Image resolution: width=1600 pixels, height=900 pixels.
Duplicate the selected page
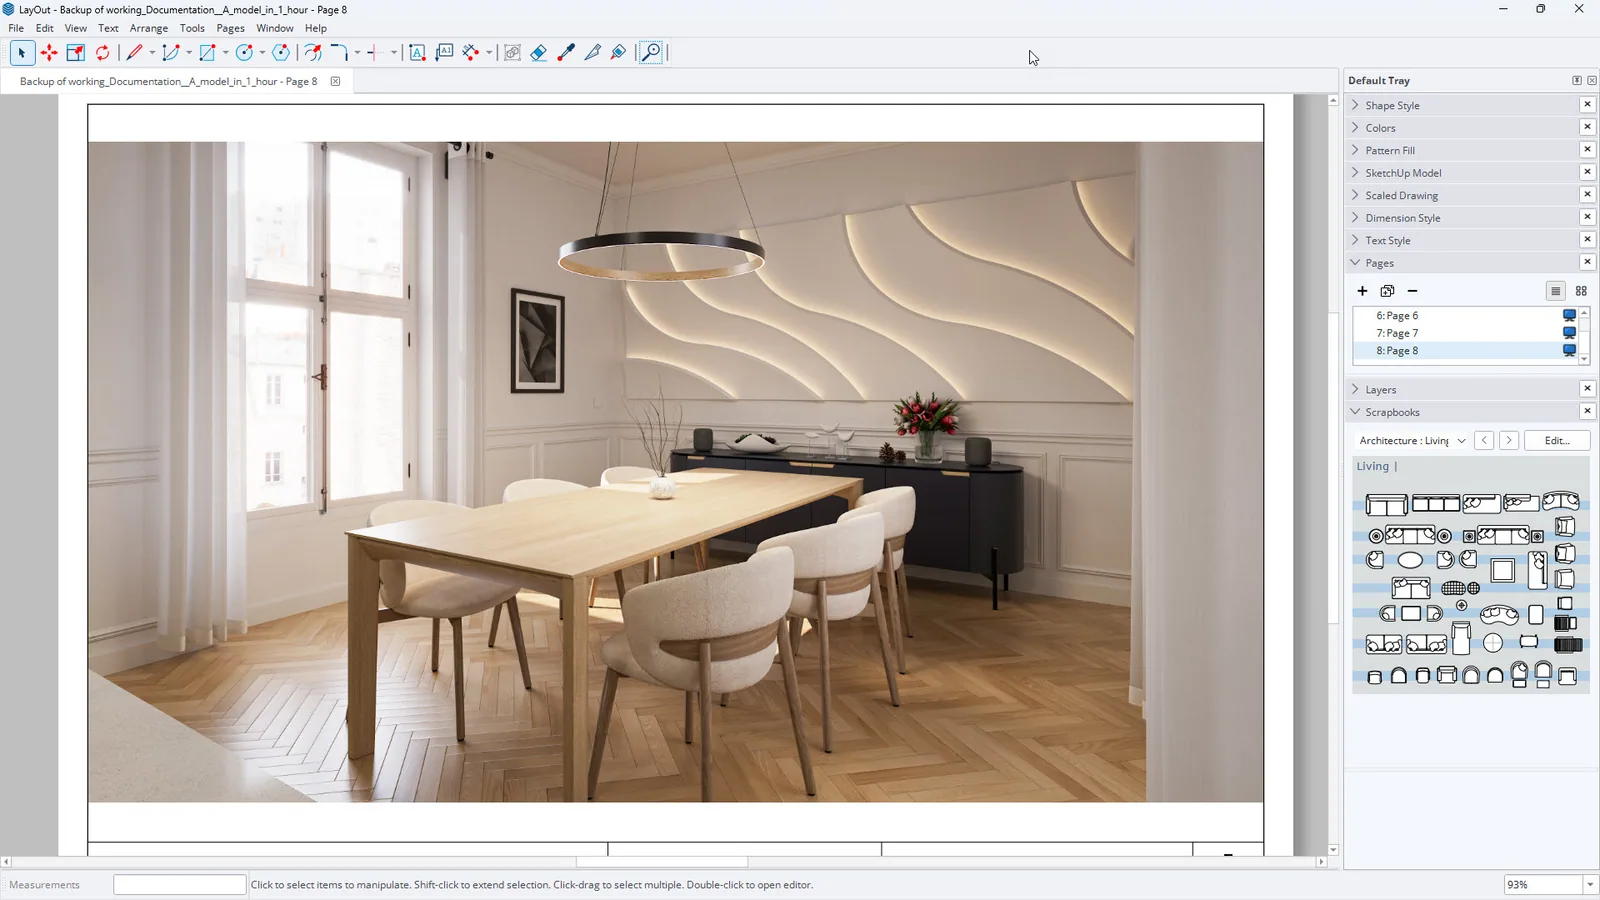pos(1387,291)
